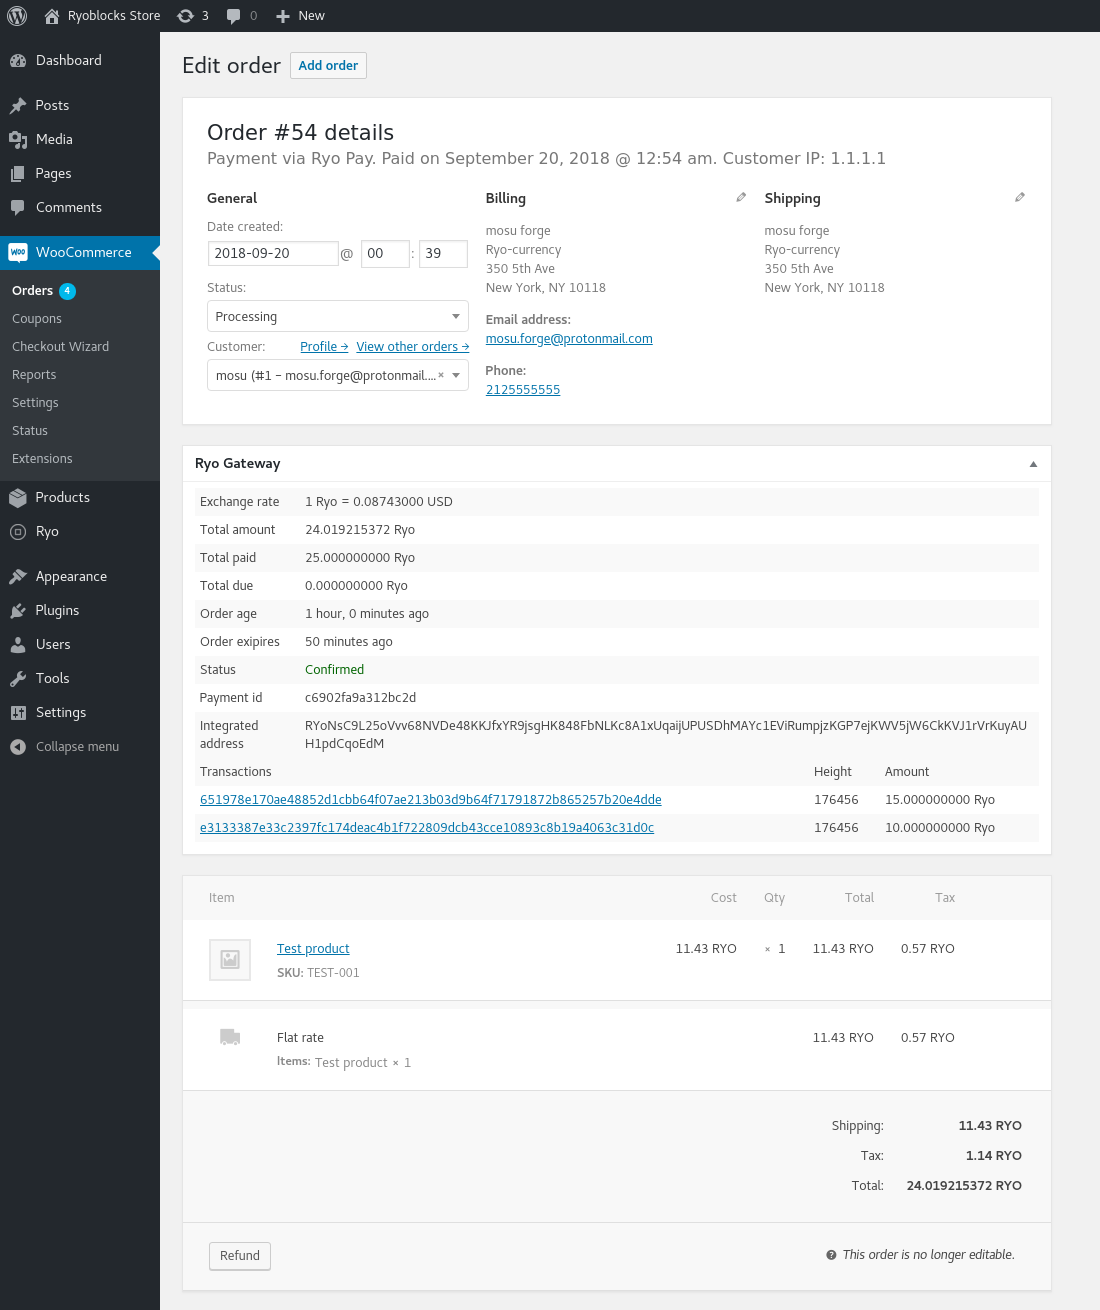Viewport: 1100px width, 1310px height.
Task: Click the Plugins plug icon
Action: tap(18, 610)
